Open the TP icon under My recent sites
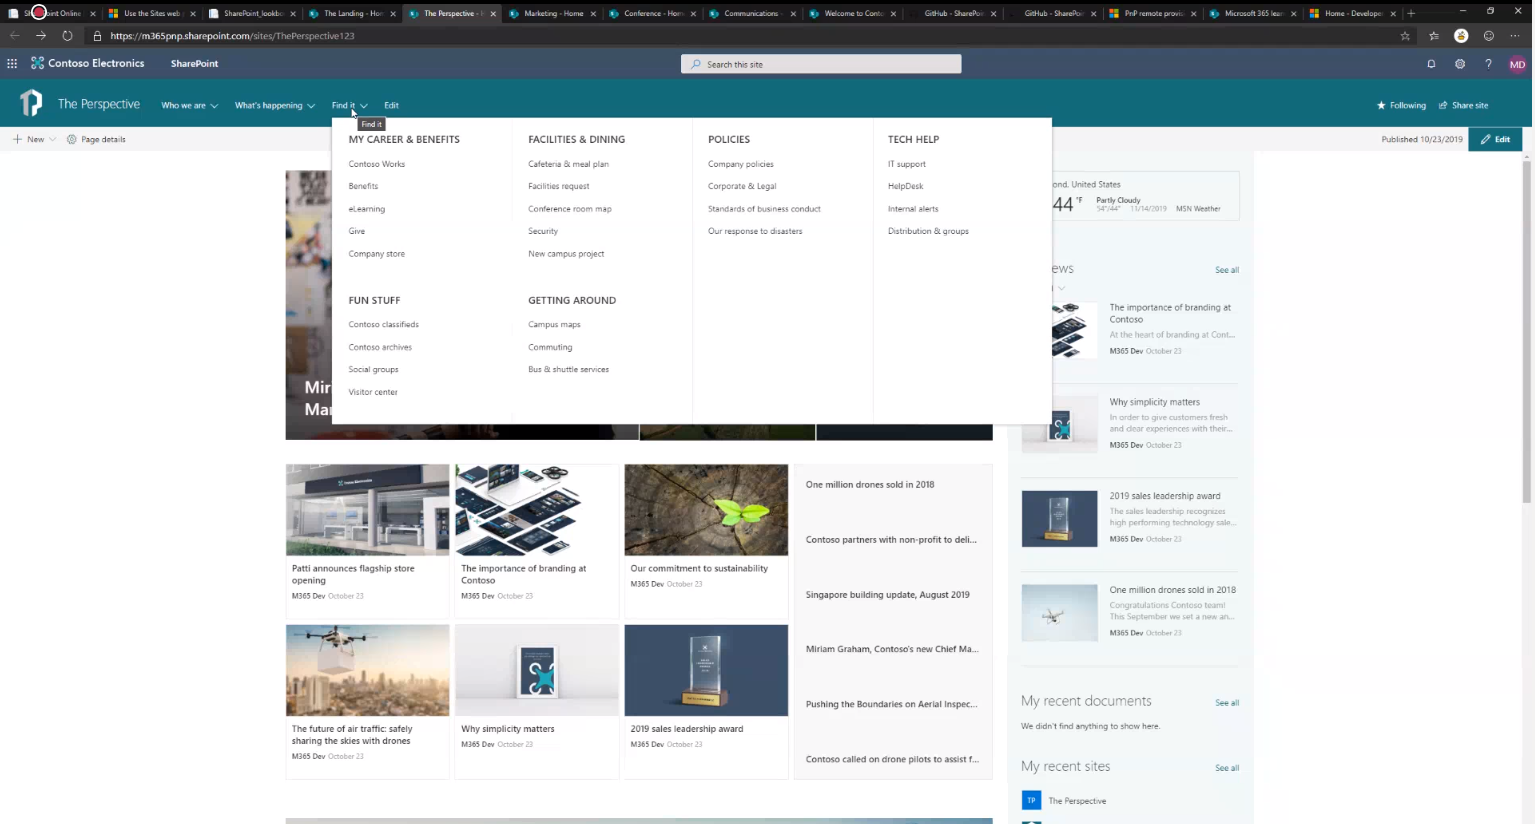The width and height of the screenshot is (1535, 824). click(x=1031, y=800)
